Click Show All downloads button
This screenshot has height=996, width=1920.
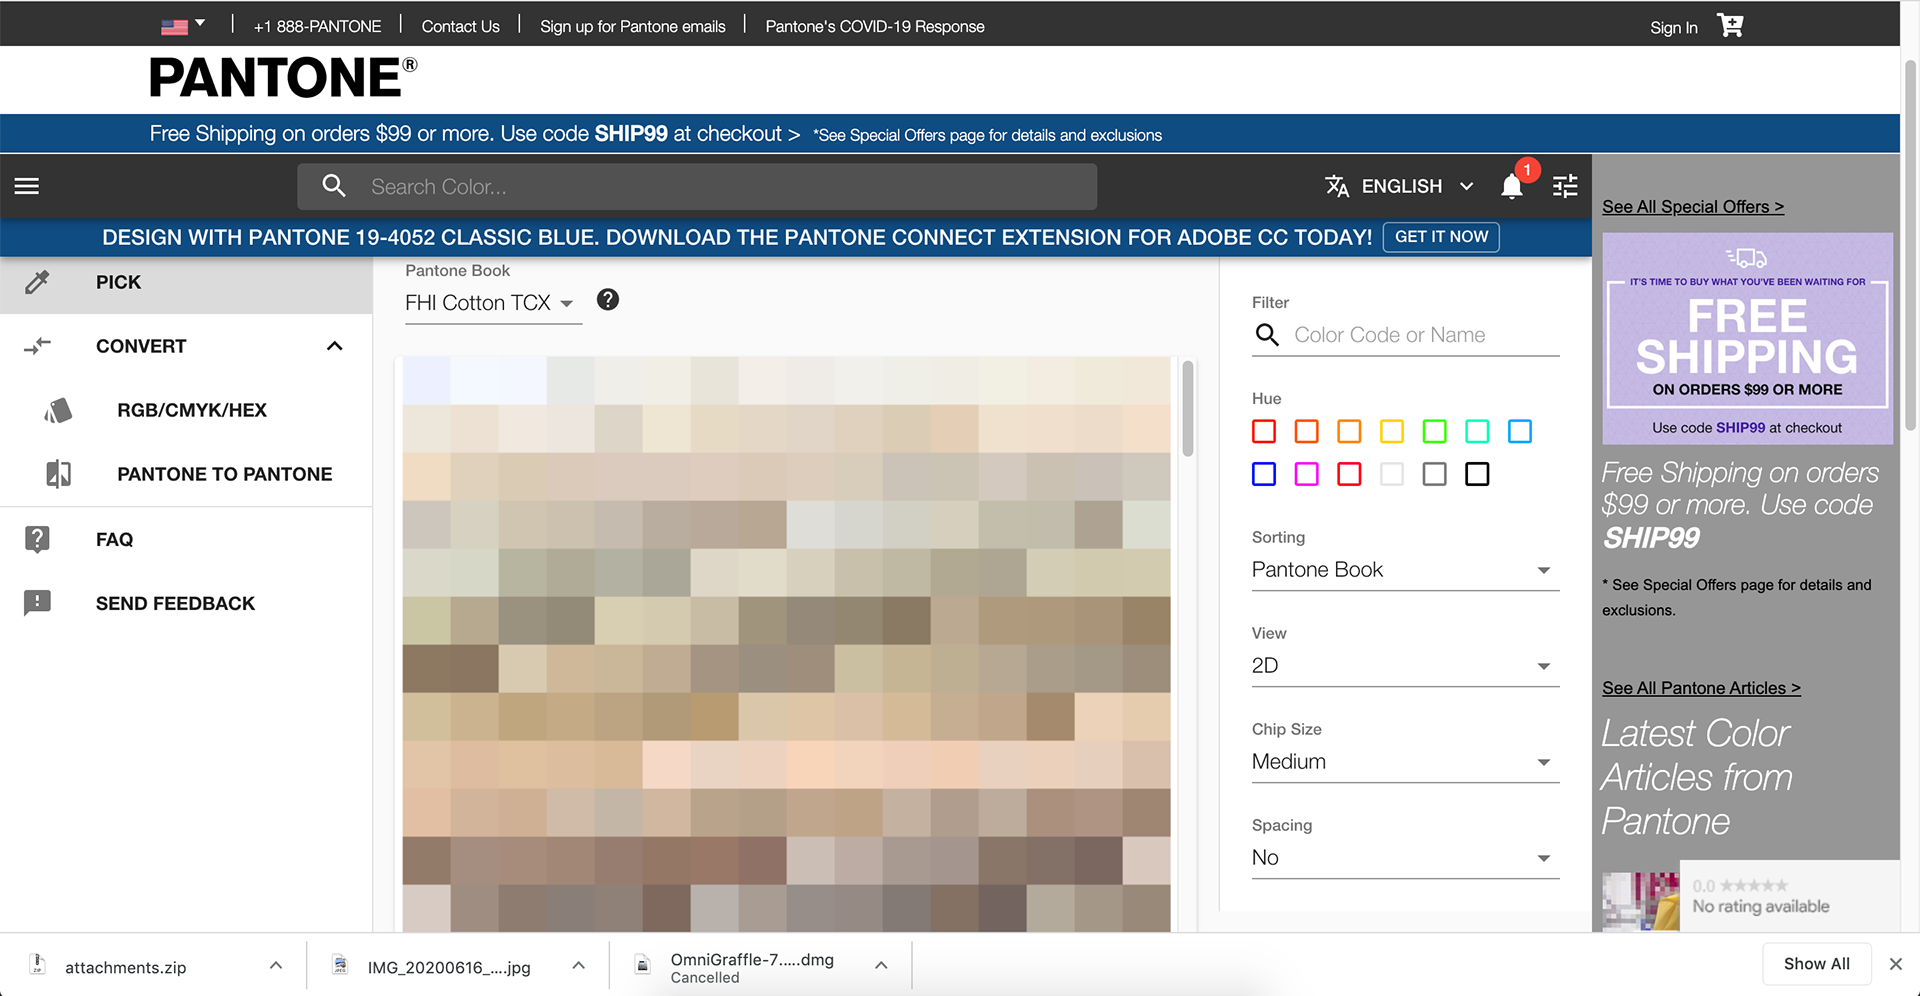(1817, 964)
